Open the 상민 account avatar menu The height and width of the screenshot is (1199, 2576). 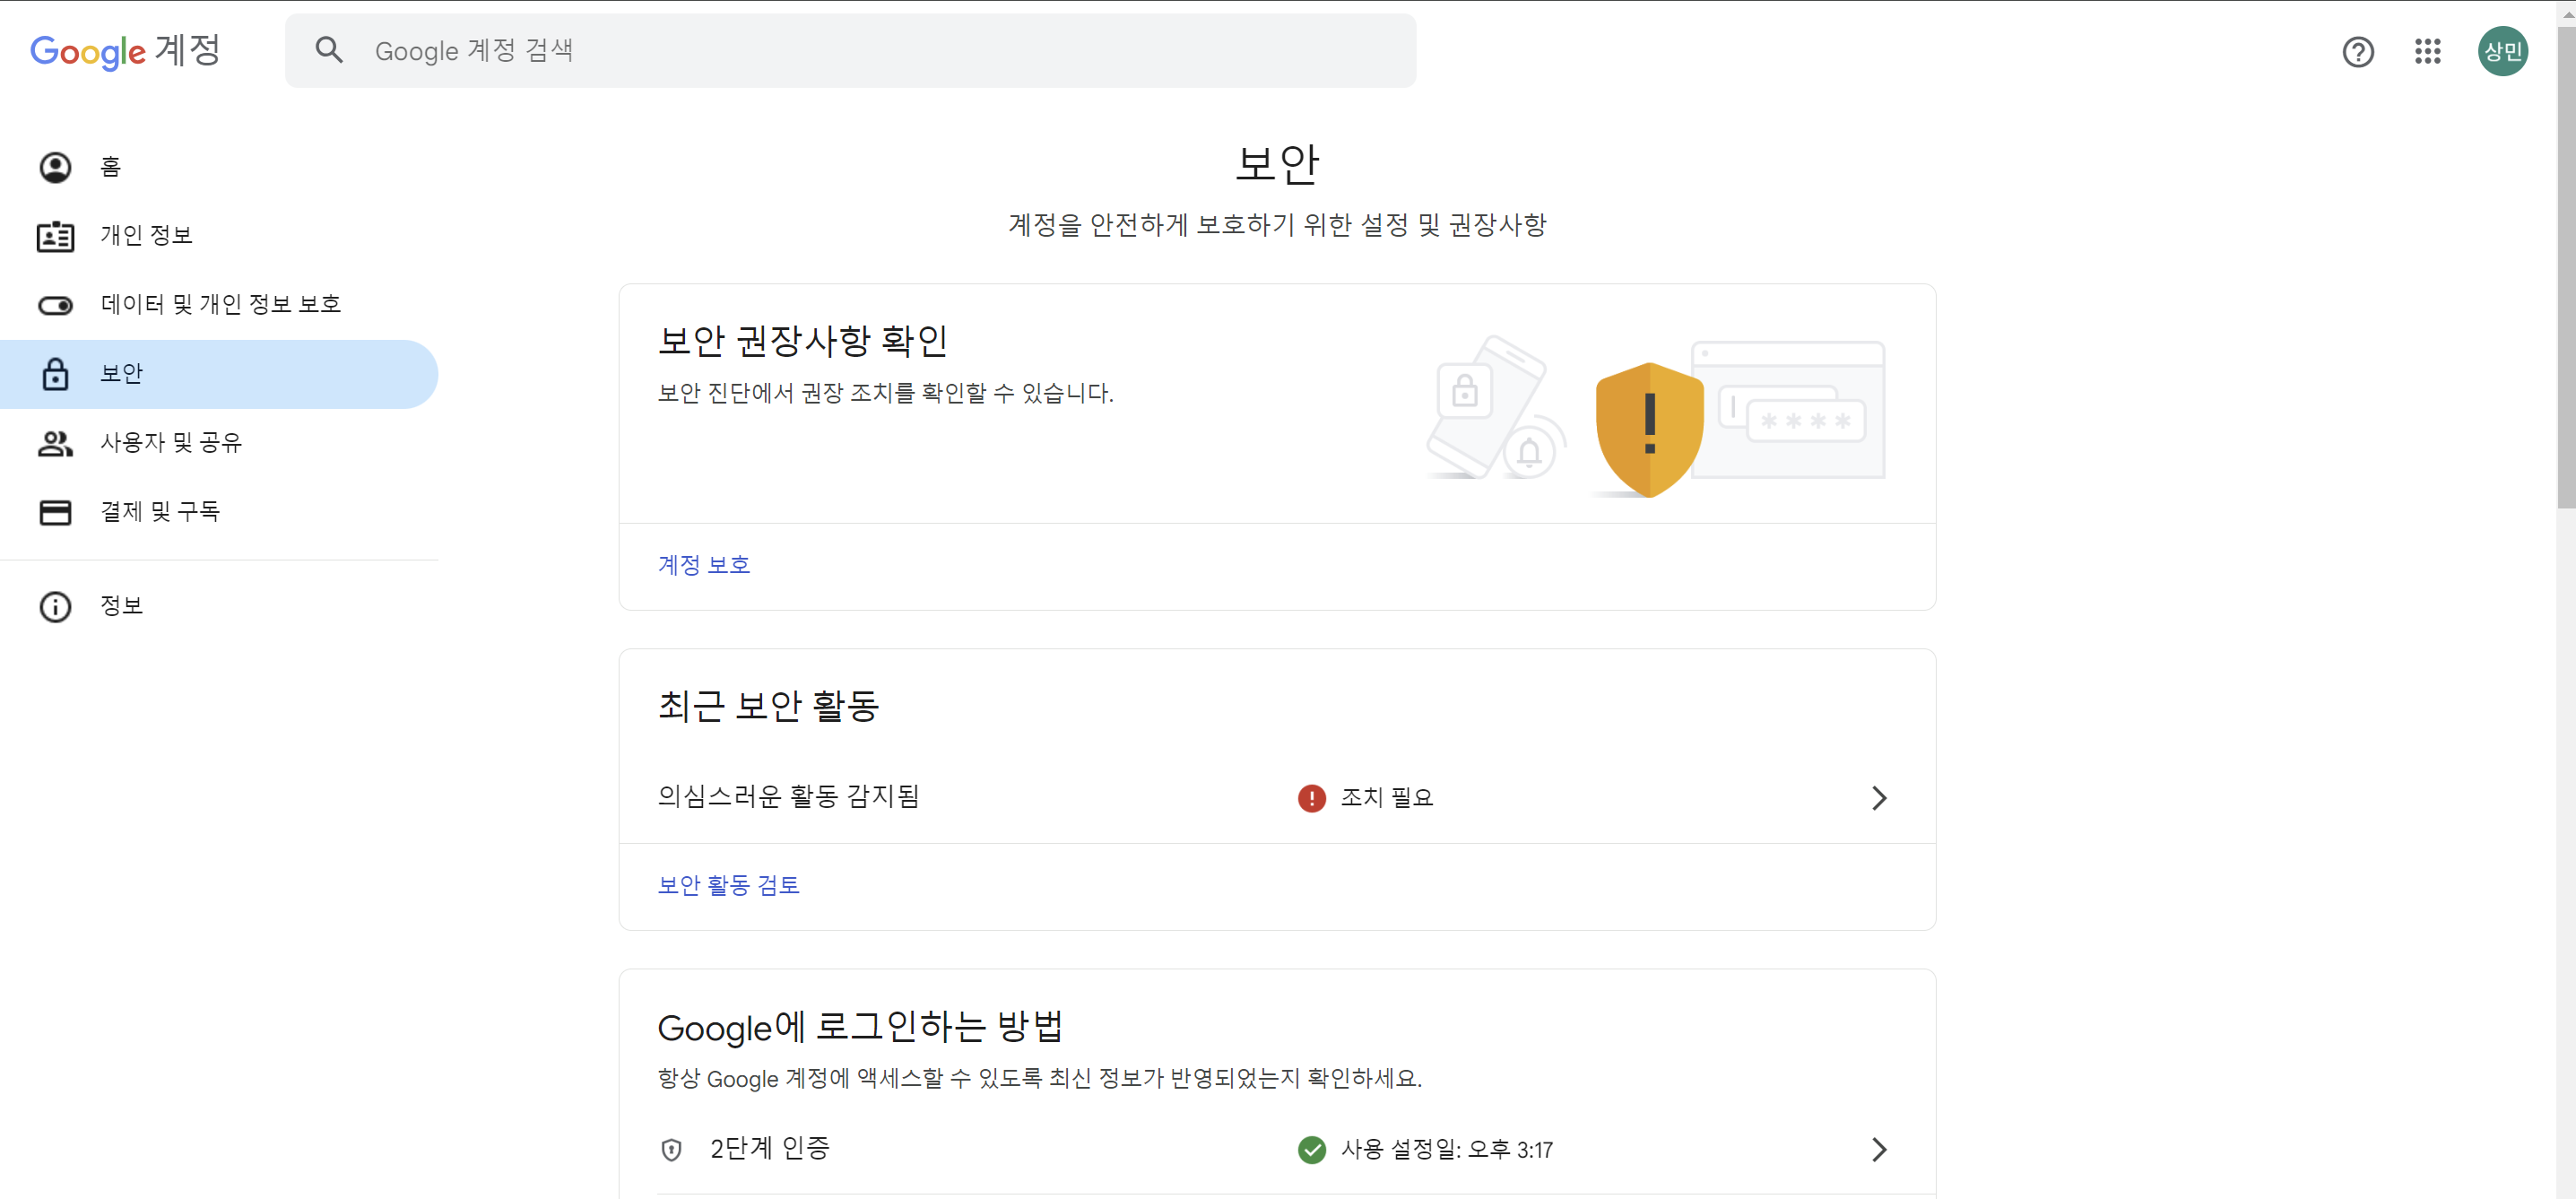click(2502, 51)
